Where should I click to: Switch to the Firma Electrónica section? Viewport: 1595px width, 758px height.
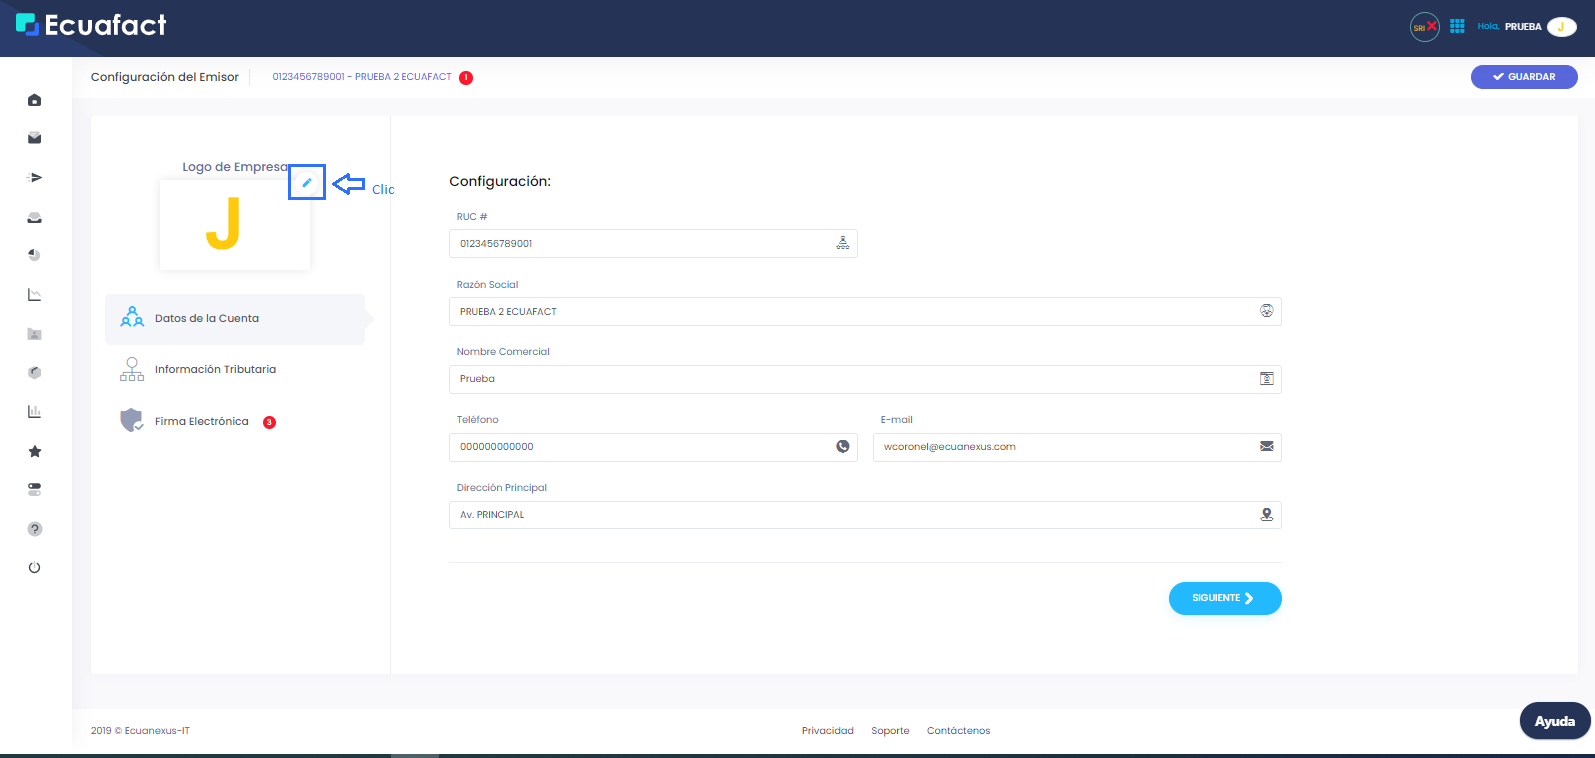coord(201,422)
